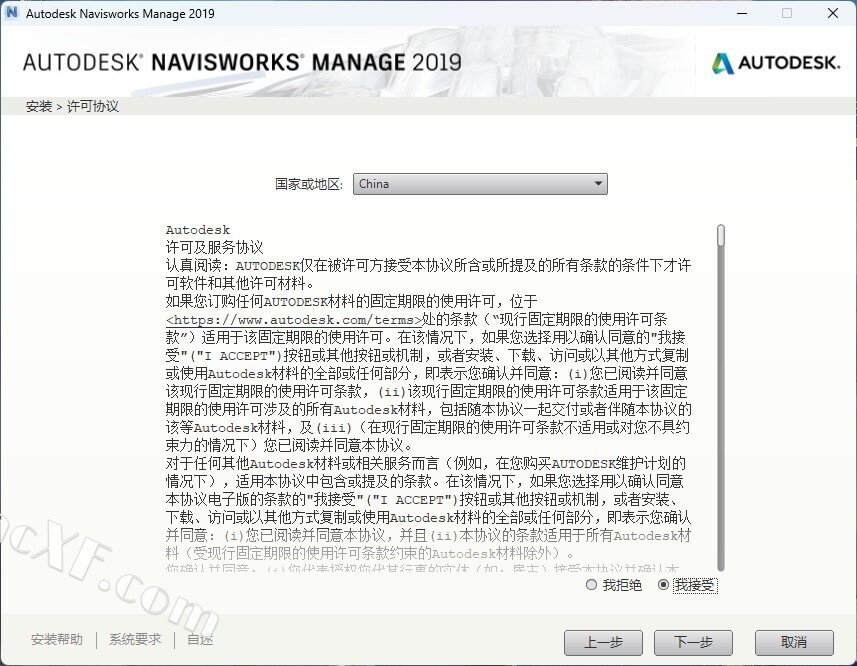Select the 我接受 (I Accept) radio button
Image resolution: width=857 pixels, height=666 pixels.
click(664, 585)
